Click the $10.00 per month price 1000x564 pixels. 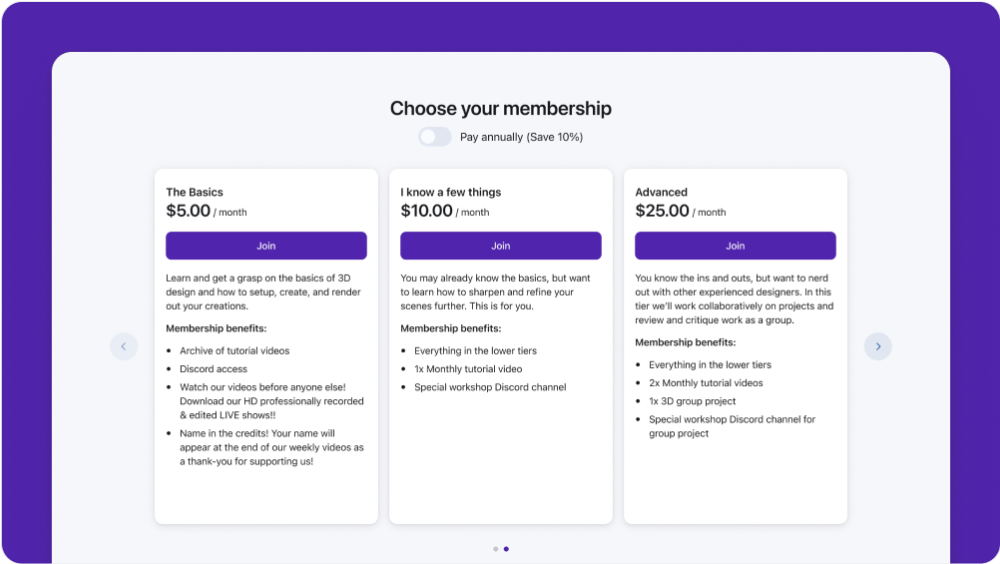(445, 211)
